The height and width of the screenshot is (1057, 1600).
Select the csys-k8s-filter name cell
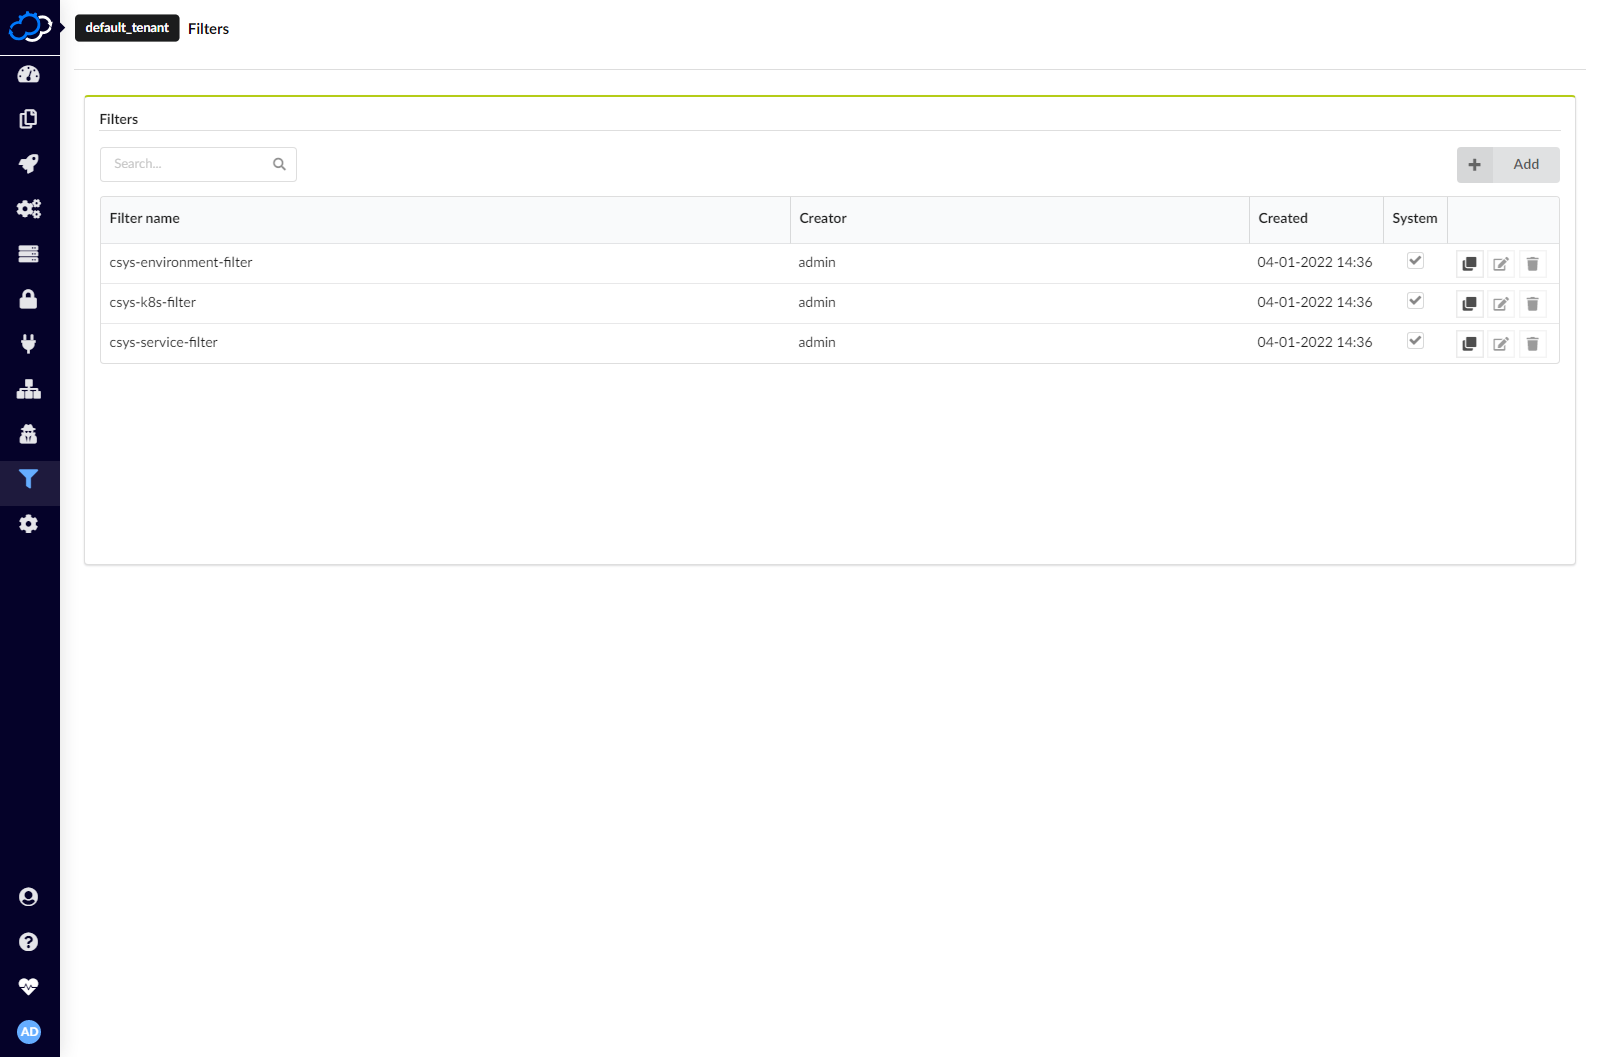pos(153,302)
